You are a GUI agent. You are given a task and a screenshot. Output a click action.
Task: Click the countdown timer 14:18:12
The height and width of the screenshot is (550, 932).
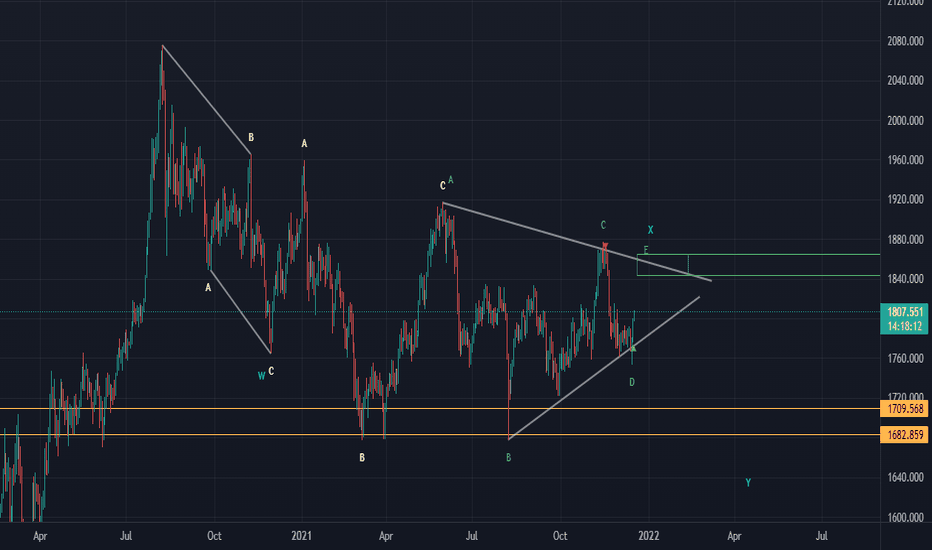(905, 326)
